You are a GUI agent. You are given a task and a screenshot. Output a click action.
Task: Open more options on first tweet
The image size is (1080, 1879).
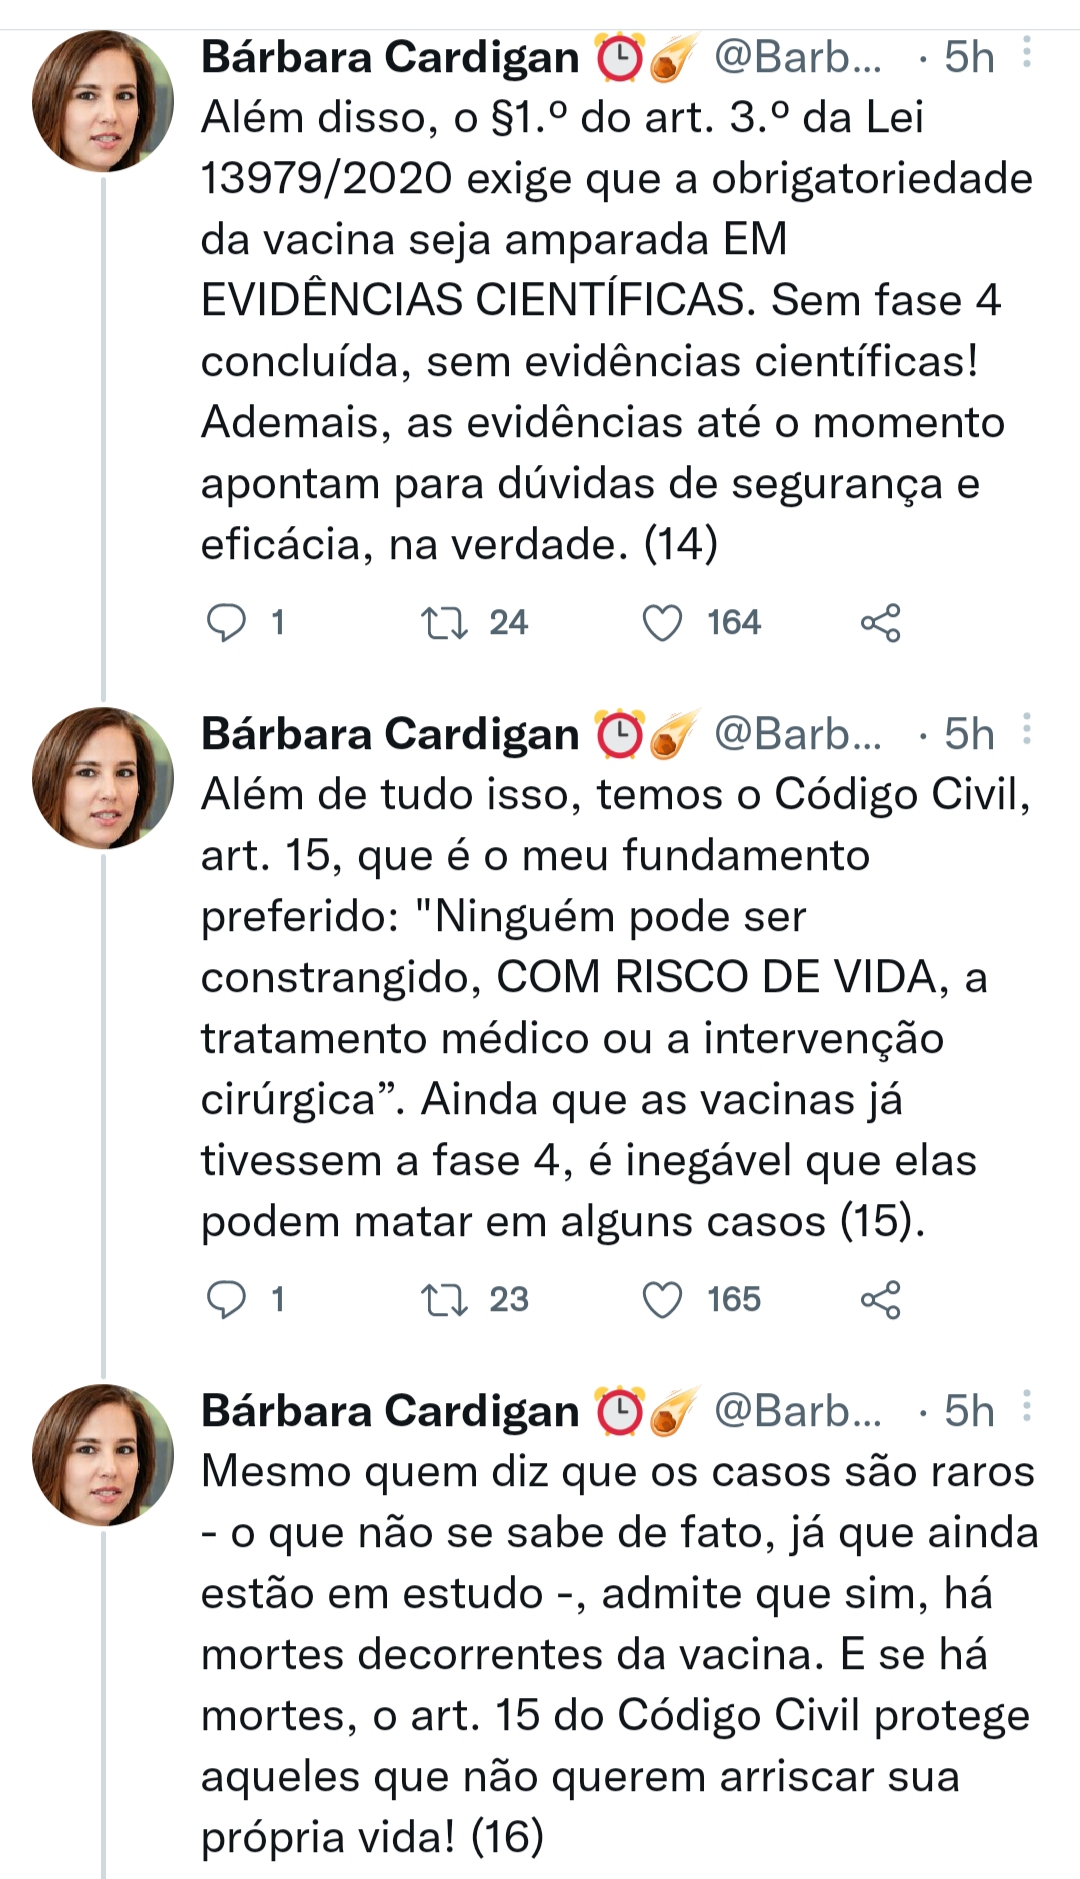(x=1027, y=54)
